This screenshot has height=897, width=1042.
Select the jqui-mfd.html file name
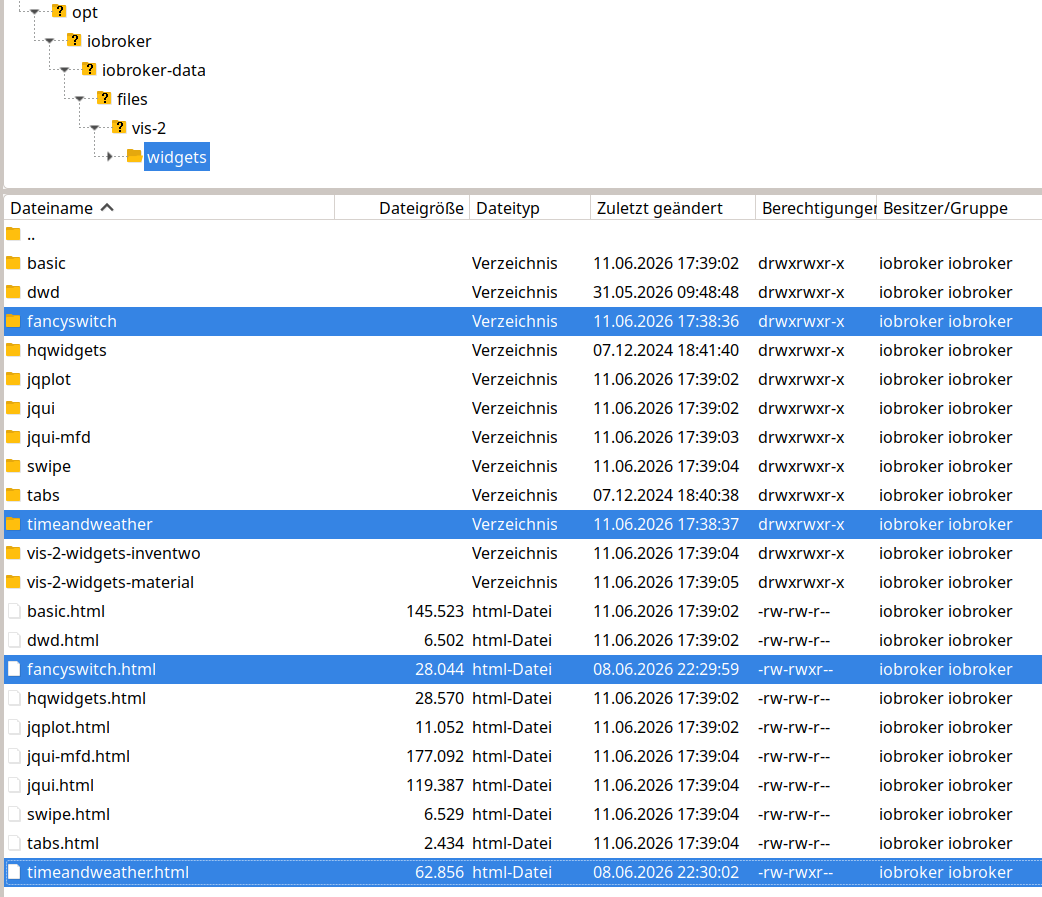(78, 756)
